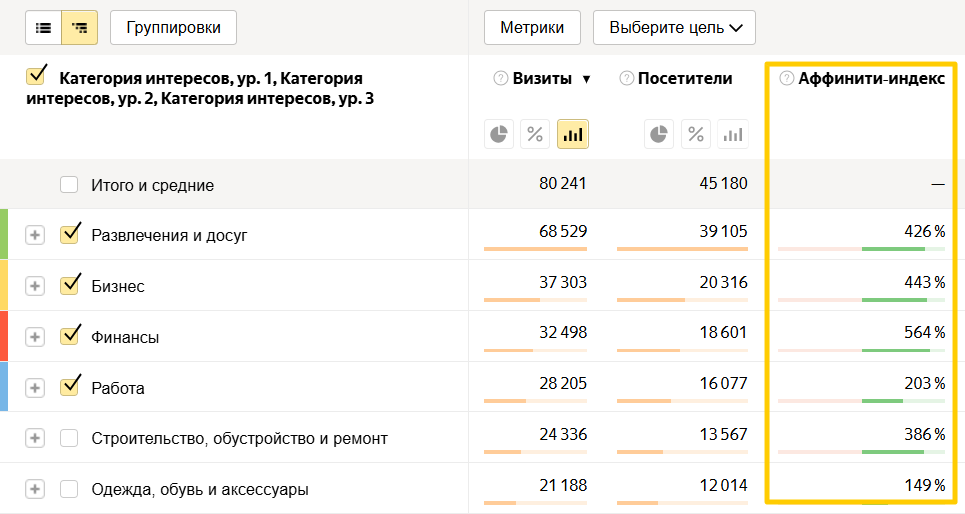Show percent values for Визиты column
Screen dimensions: 965x514
[536, 134]
